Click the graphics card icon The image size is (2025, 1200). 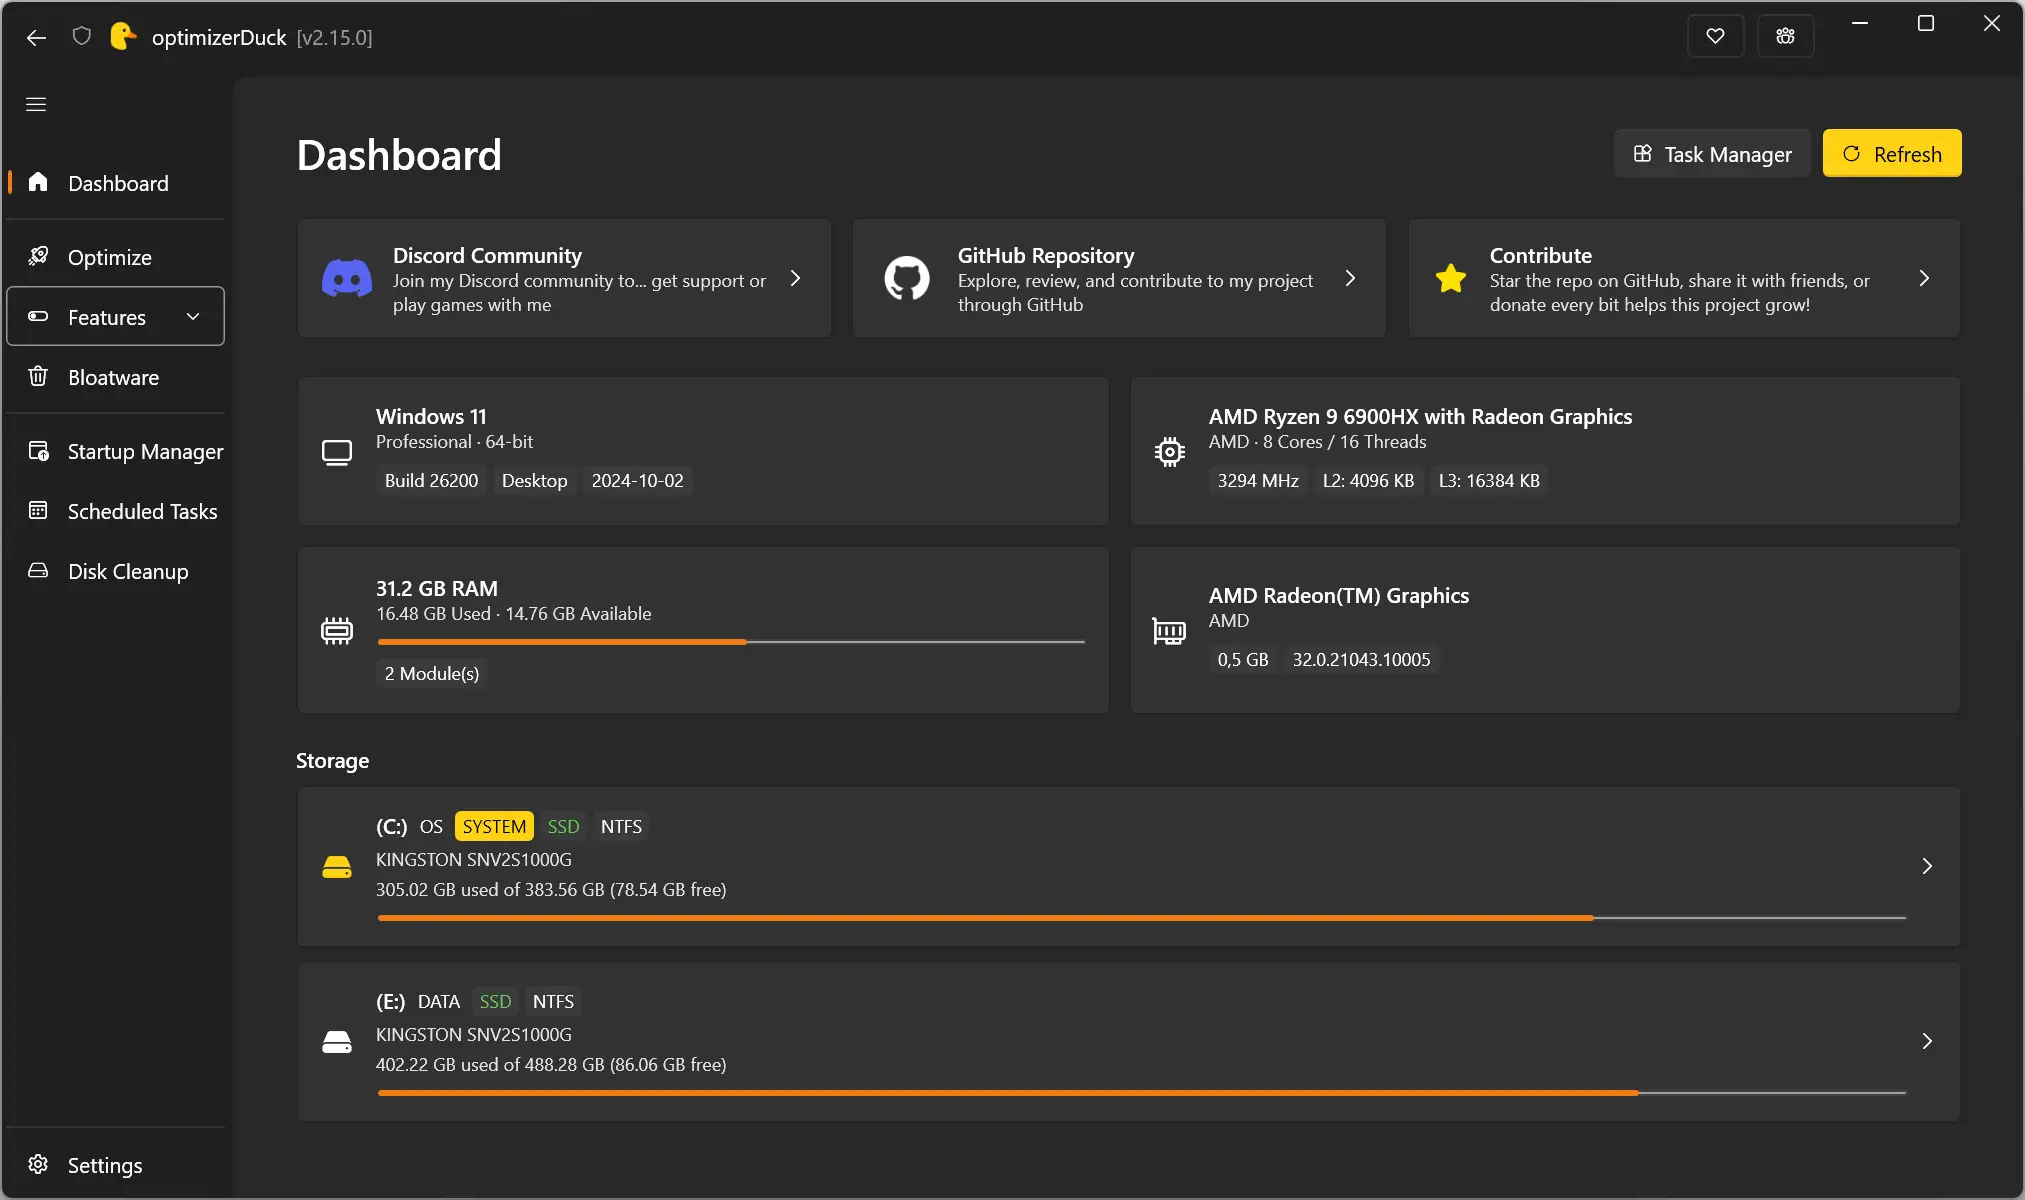pos(1169,631)
